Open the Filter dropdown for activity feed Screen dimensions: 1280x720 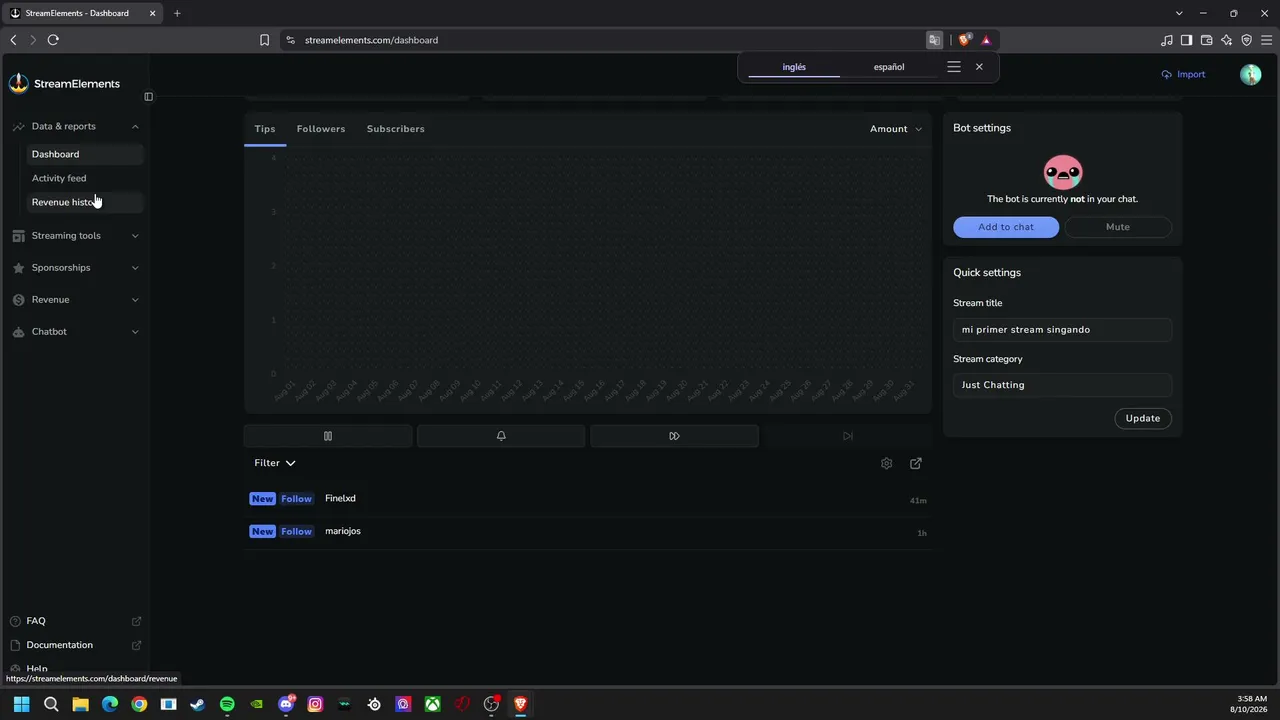275,463
